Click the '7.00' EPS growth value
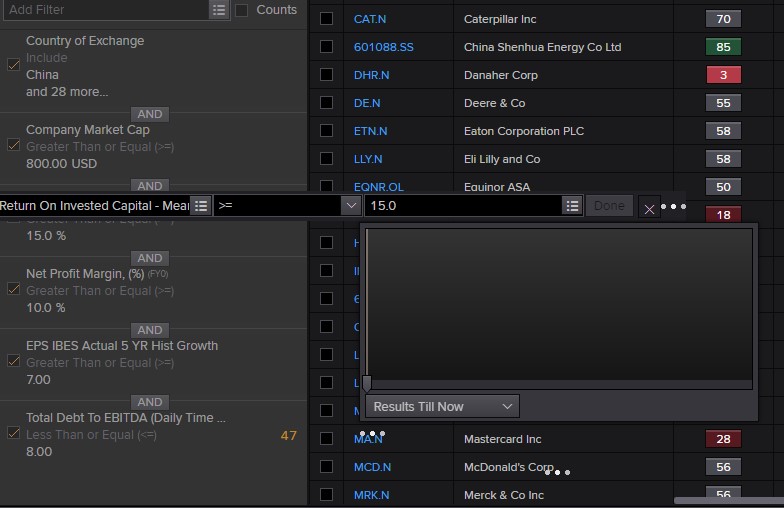Screen dimensions: 784x508 38,380
